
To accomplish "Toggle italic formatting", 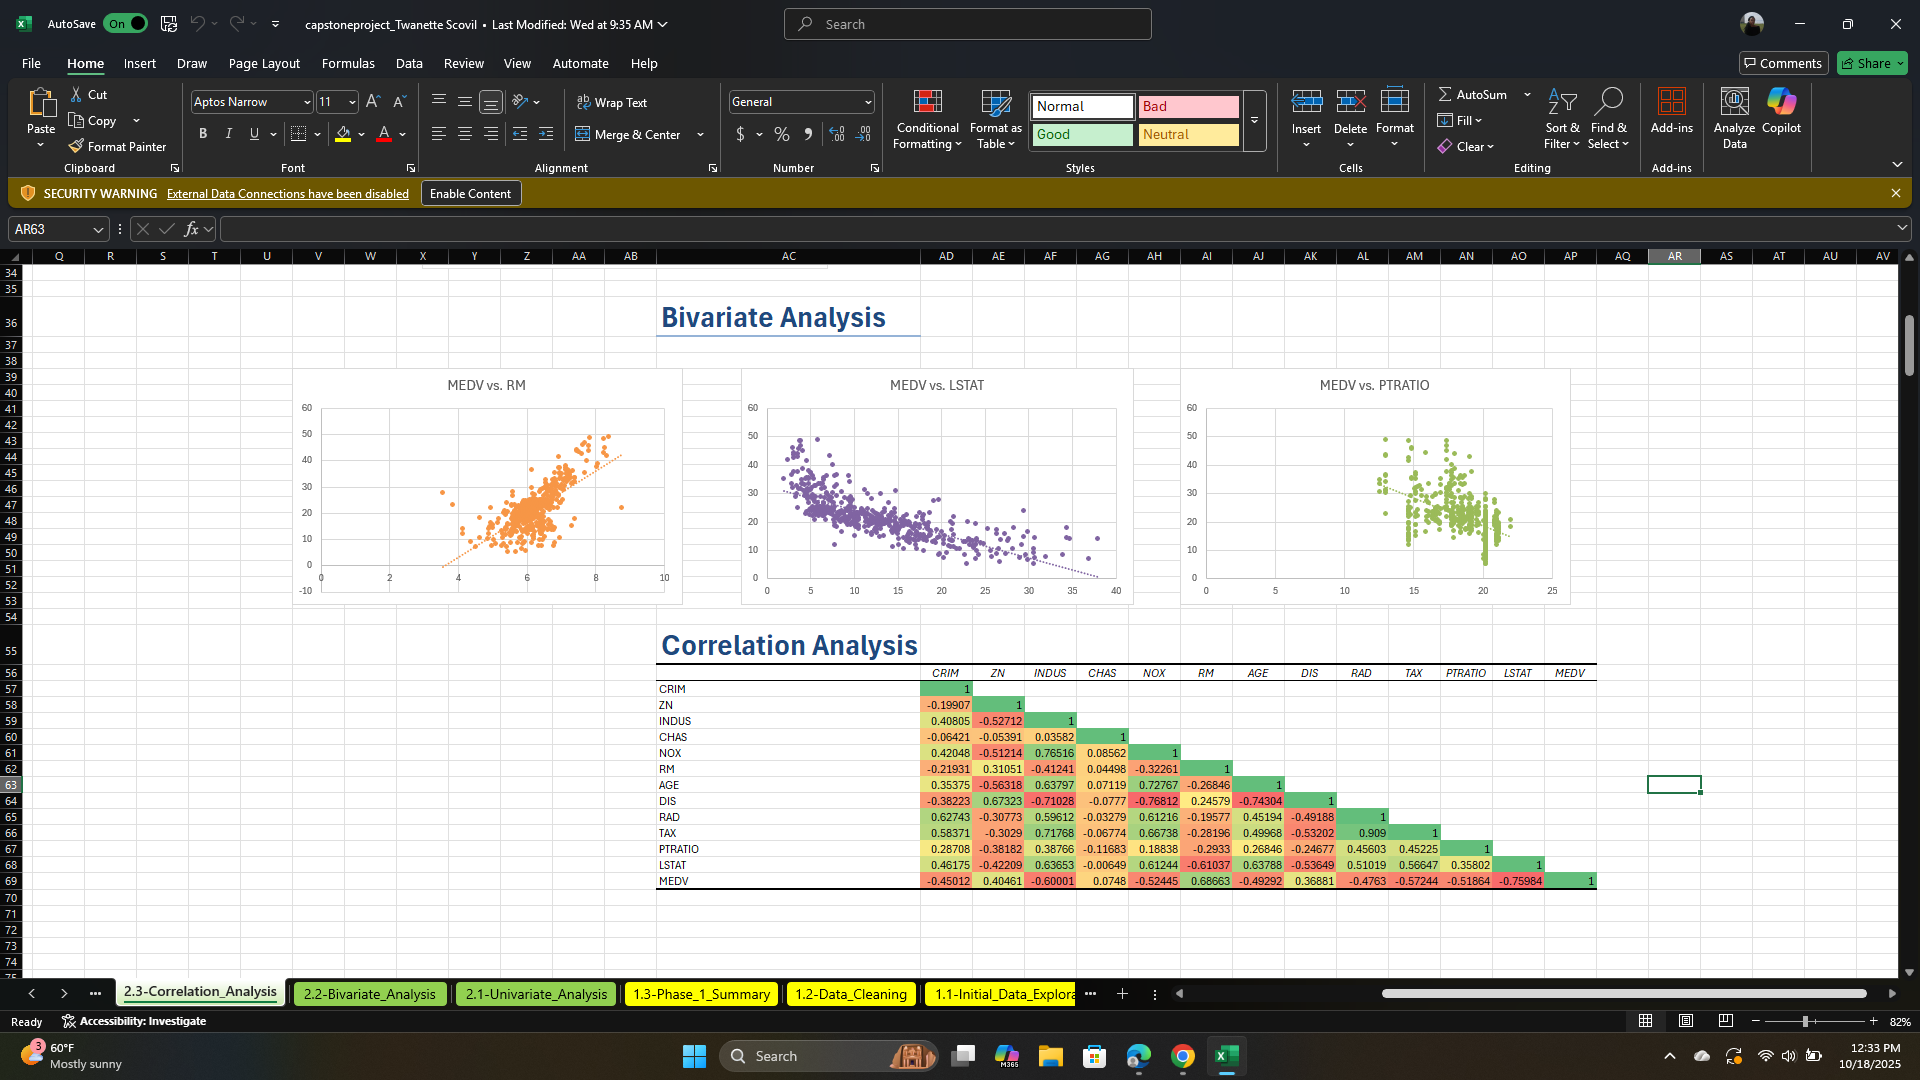I will coord(228,133).
